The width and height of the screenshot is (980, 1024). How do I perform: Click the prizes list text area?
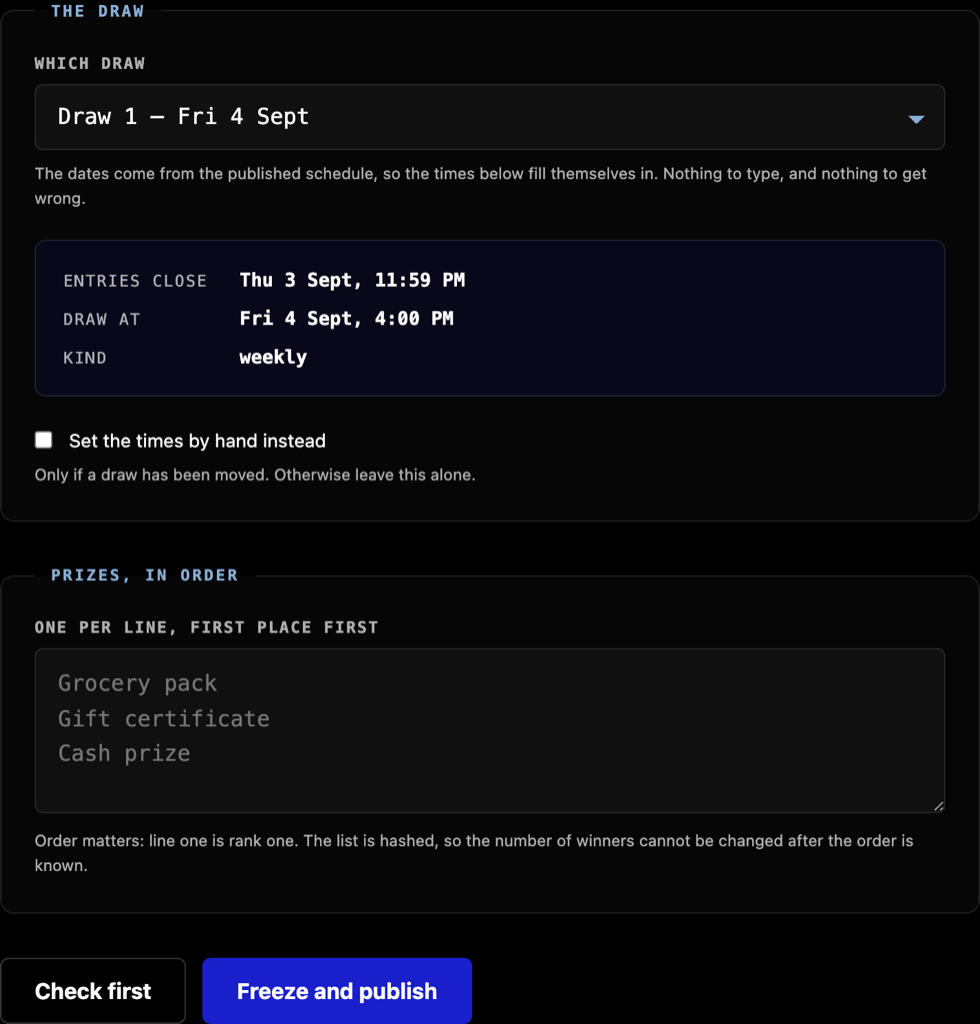click(490, 730)
